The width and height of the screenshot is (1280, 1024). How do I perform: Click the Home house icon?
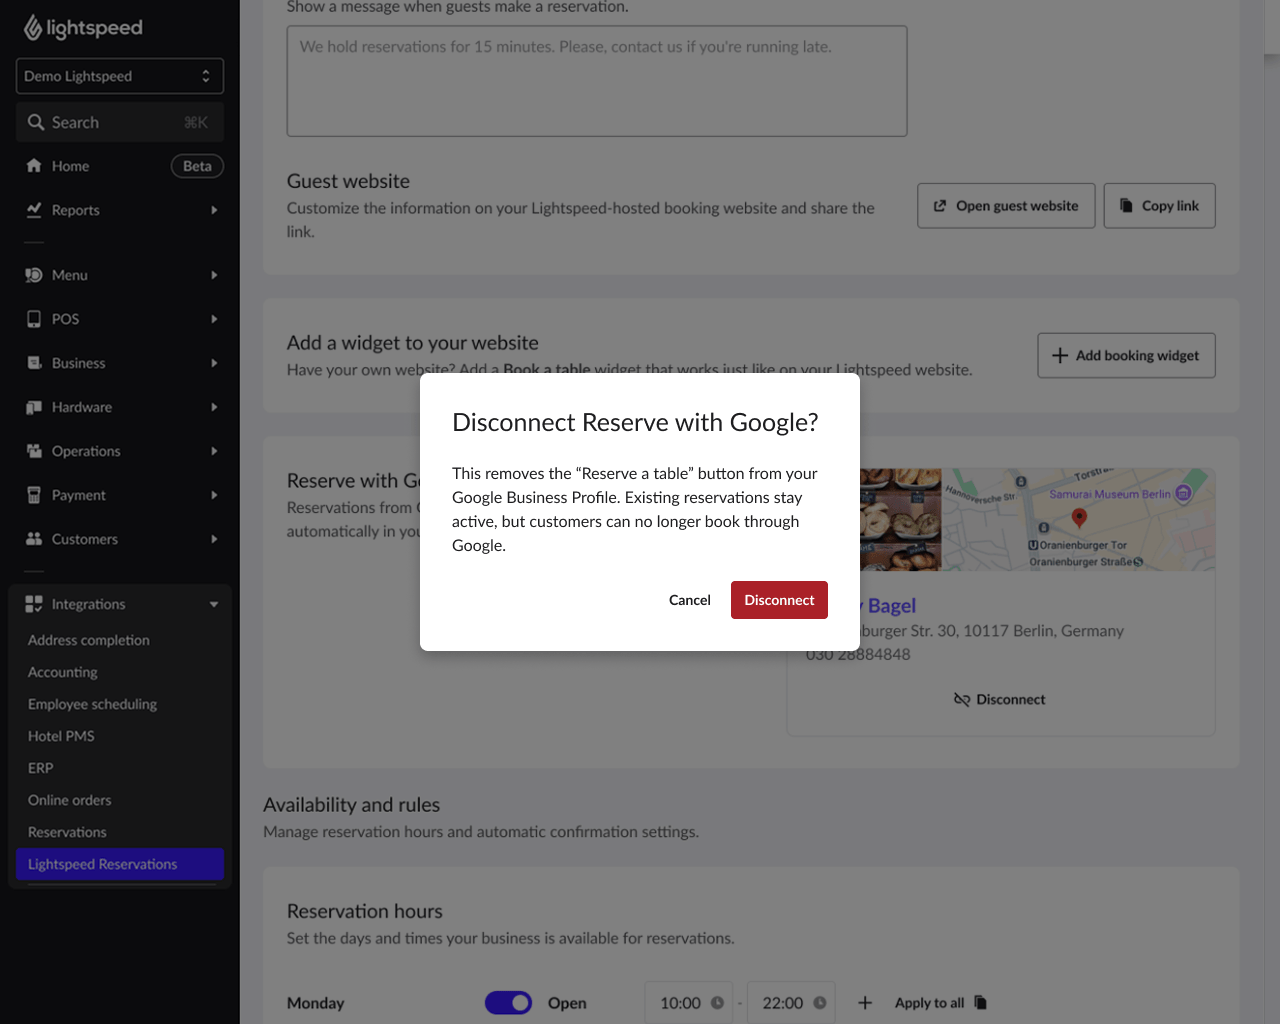[34, 166]
